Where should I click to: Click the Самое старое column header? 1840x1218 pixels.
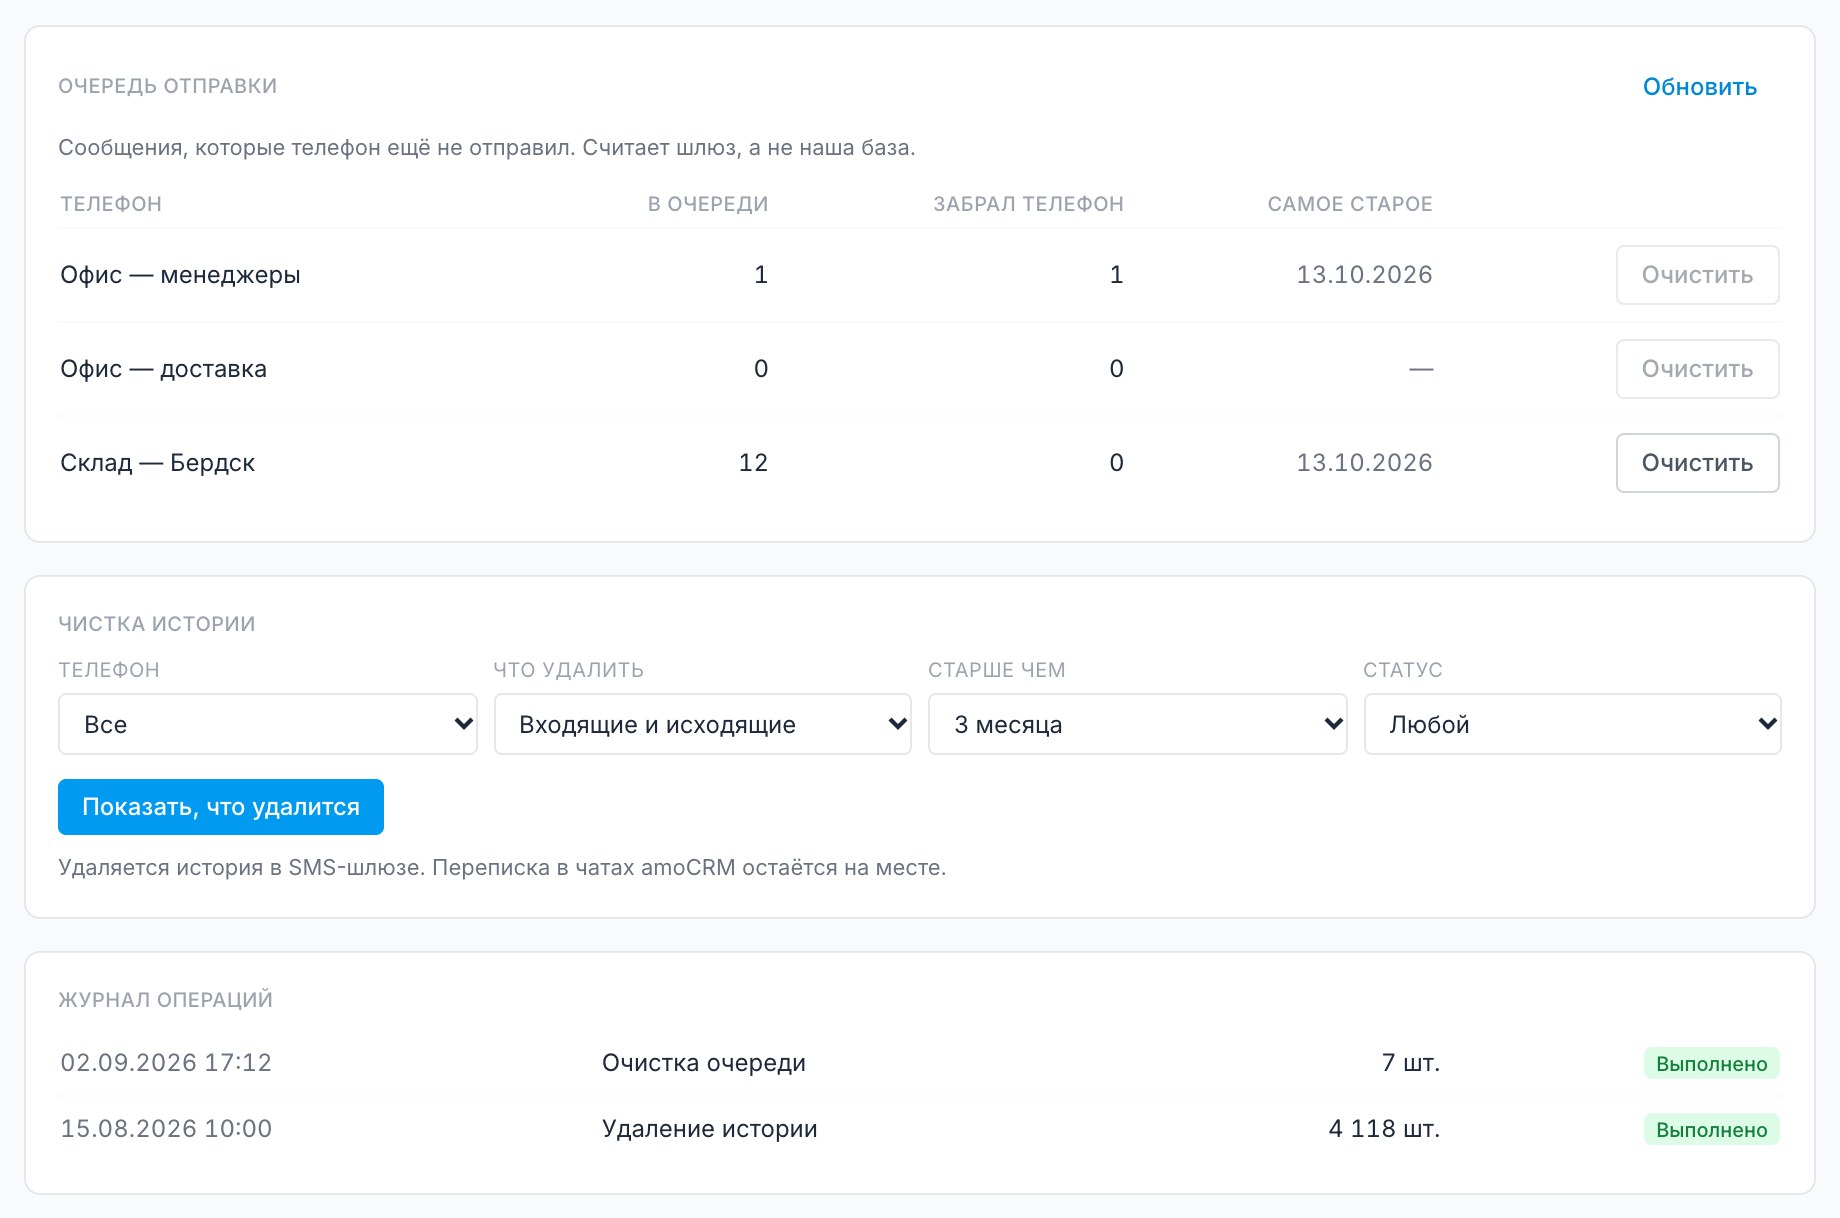[x=1350, y=204]
